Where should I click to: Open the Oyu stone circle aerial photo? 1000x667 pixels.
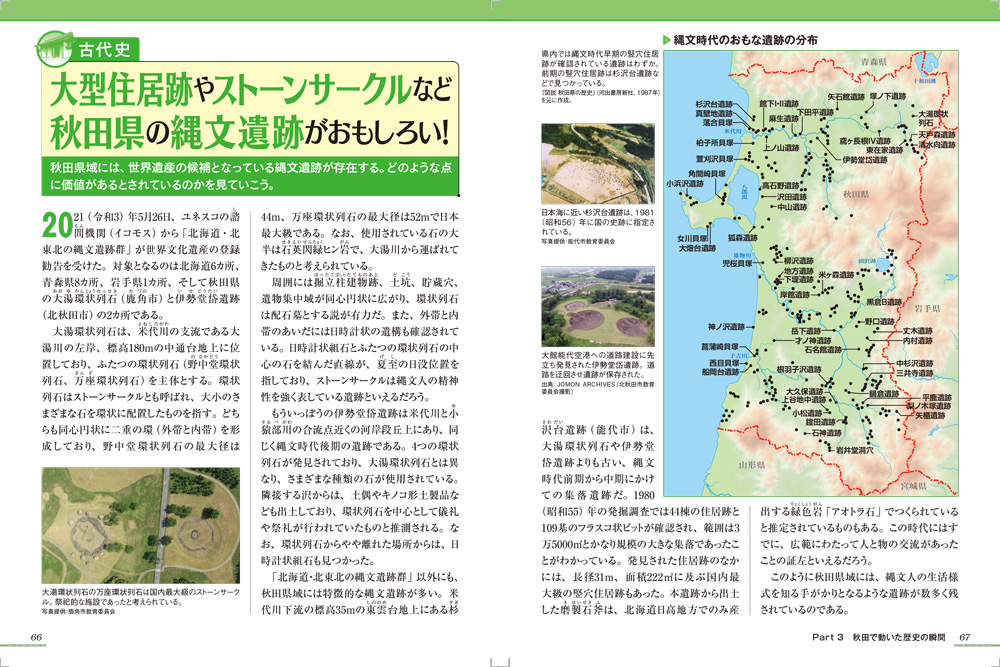(141, 525)
